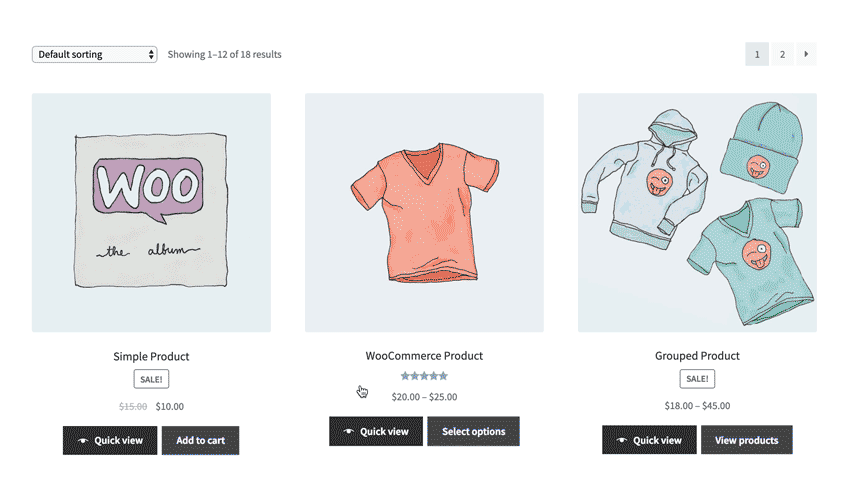Click Select options for WooCommerce Product
Image resolution: width=850 pixels, height=482 pixels.
[473, 432]
